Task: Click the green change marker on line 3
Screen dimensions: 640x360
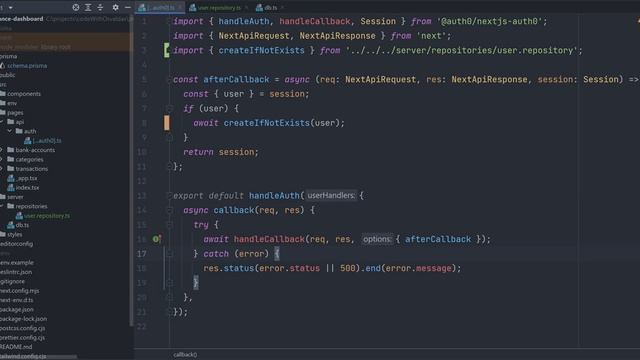Action: pyautogui.click(x=167, y=50)
